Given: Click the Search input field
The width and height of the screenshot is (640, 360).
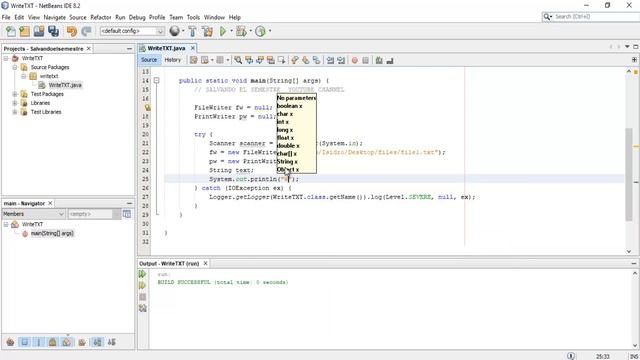Looking at the screenshot, I should (x=594, y=17).
